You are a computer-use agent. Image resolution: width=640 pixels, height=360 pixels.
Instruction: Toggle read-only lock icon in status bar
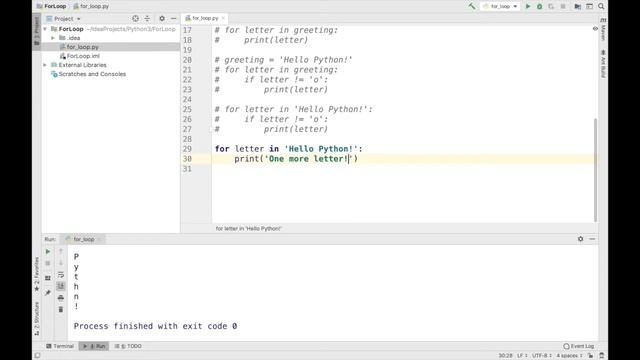click(x=590, y=356)
